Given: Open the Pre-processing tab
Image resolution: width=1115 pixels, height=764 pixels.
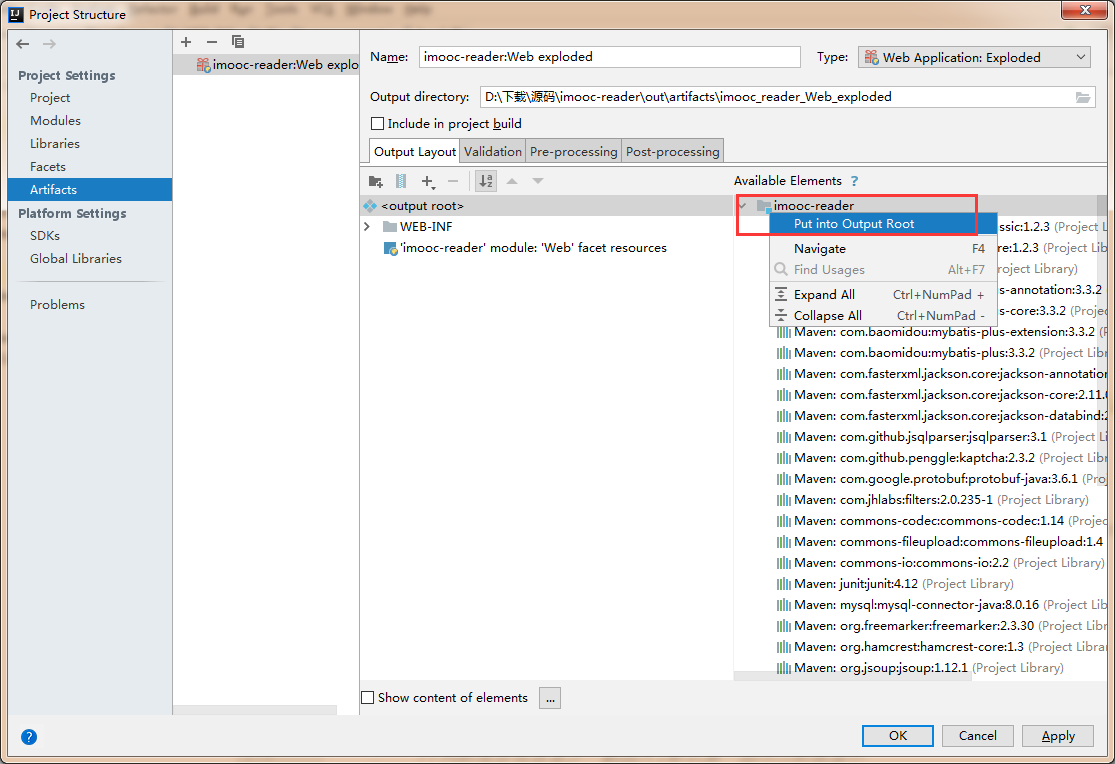Looking at the screenshot, I should click(x=573, y=152).
